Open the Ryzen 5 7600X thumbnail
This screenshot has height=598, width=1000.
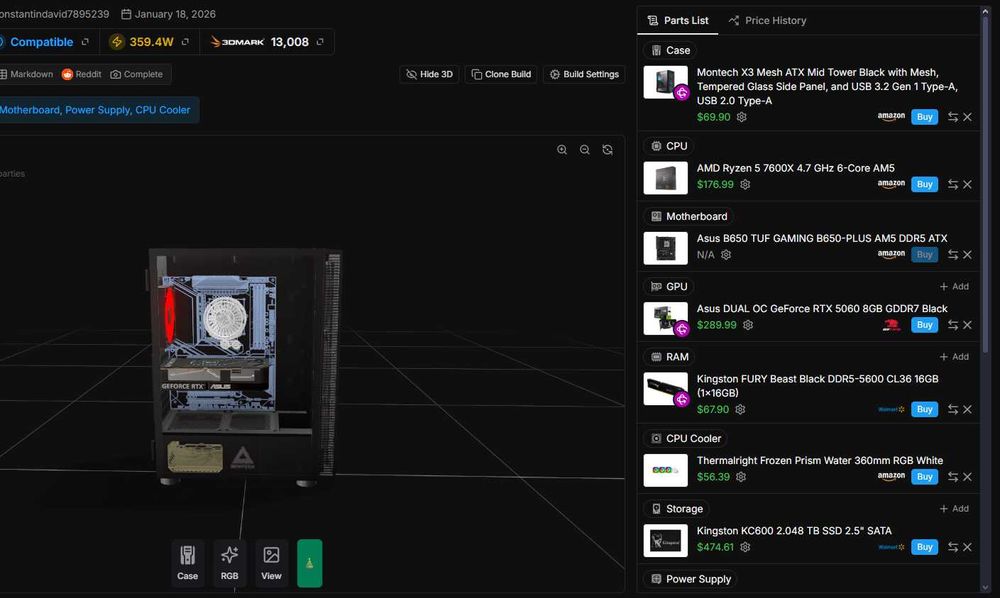pyautogui.click(x=665, y=178)
